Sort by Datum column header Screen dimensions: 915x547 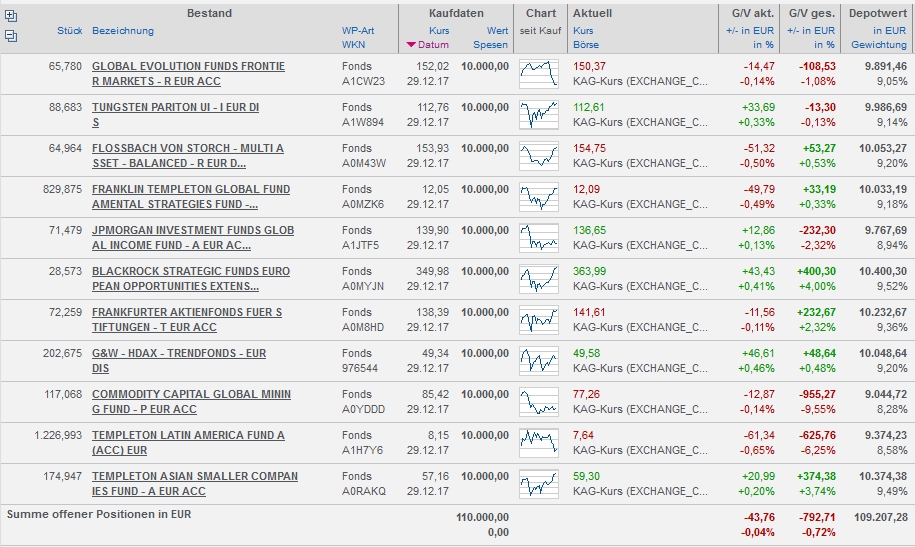coord(433,44)
